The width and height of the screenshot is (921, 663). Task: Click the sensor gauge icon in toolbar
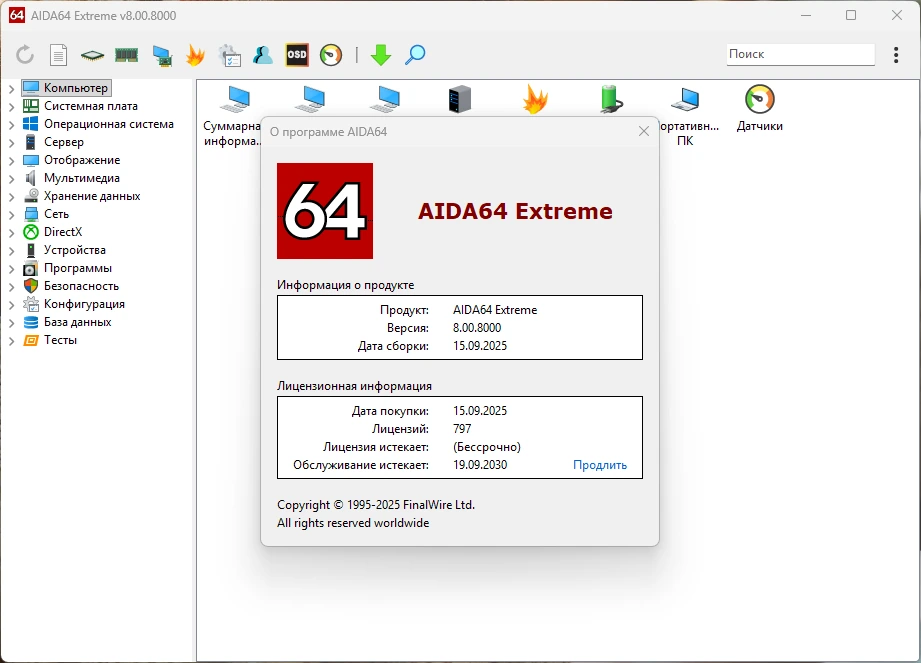click(331, 55)
